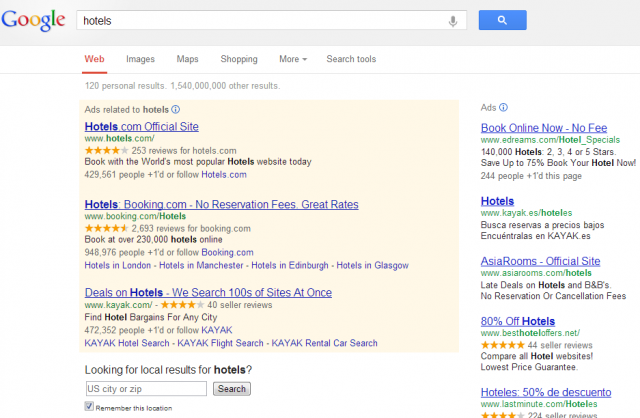Follow the KAYAK +1 link
The width and height of the screenshot is (640, 418).
(217, 330)
